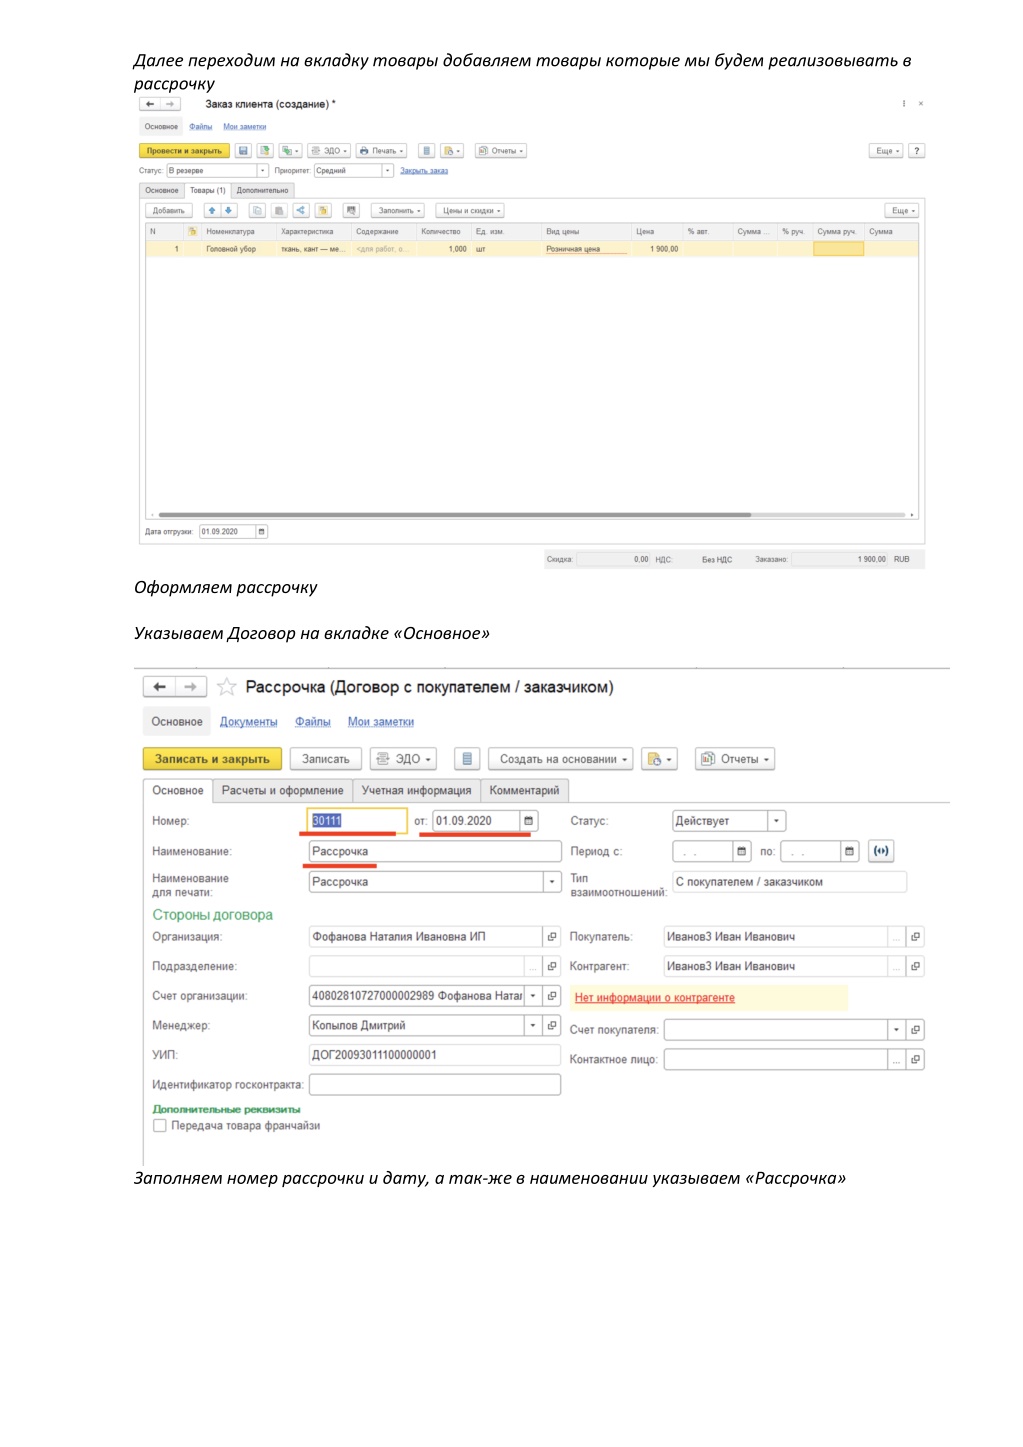Move row down with the blue down arrow
Viewport: 1023px width, 1447px height.
pos(229,211)
